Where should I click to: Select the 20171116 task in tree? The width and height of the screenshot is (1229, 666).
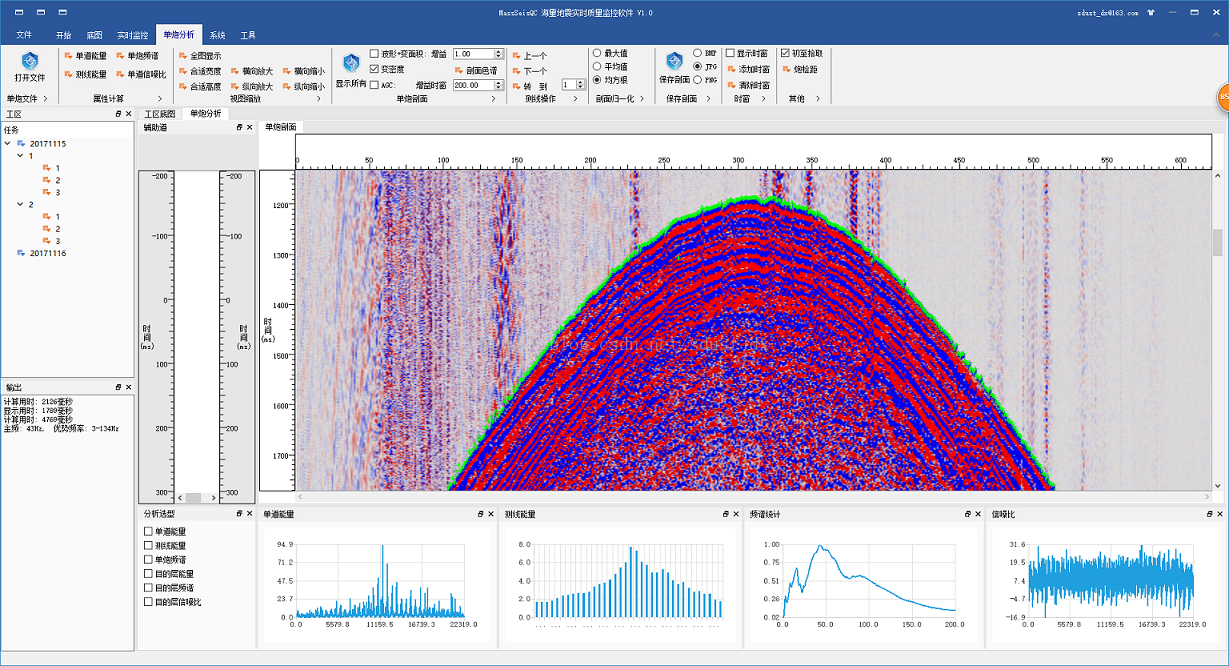point(47,253)
